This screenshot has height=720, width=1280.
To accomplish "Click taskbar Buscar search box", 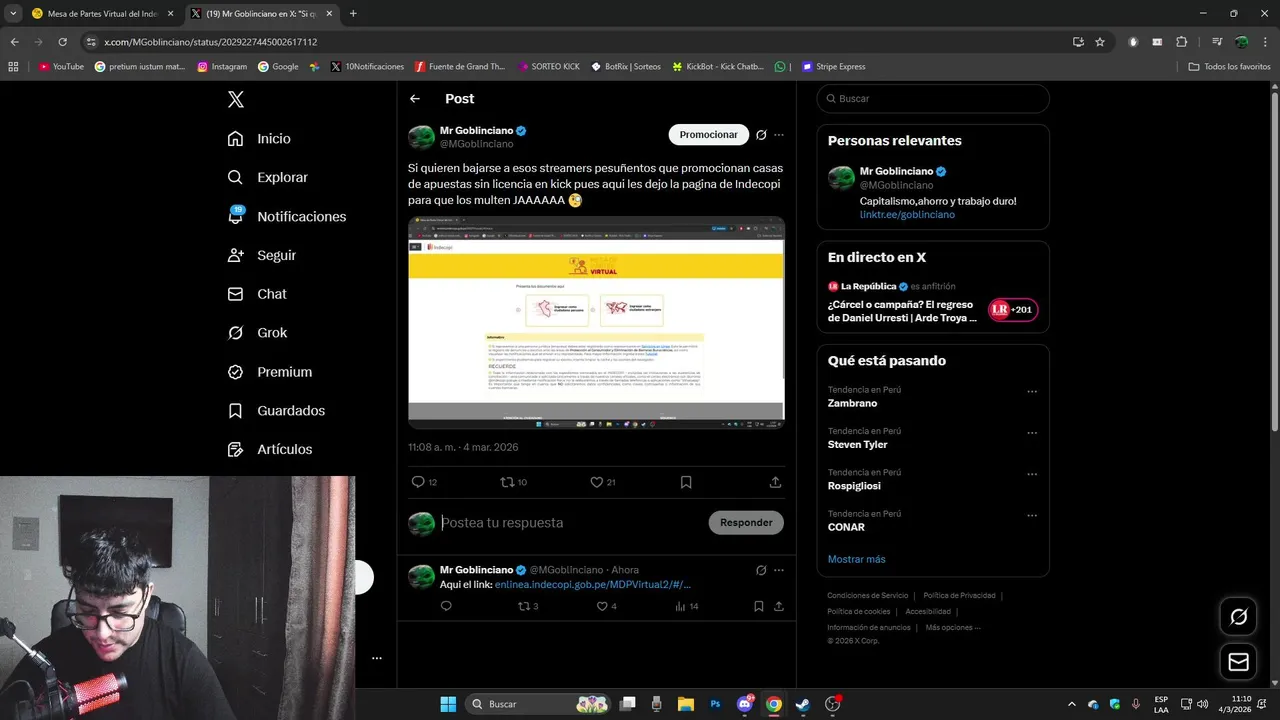I will (x=540, y=704).
